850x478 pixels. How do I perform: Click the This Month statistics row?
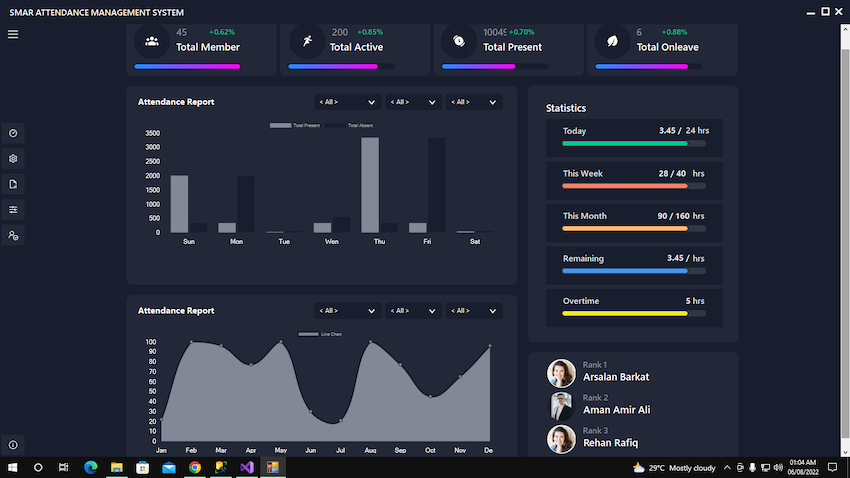click(634, 223)
